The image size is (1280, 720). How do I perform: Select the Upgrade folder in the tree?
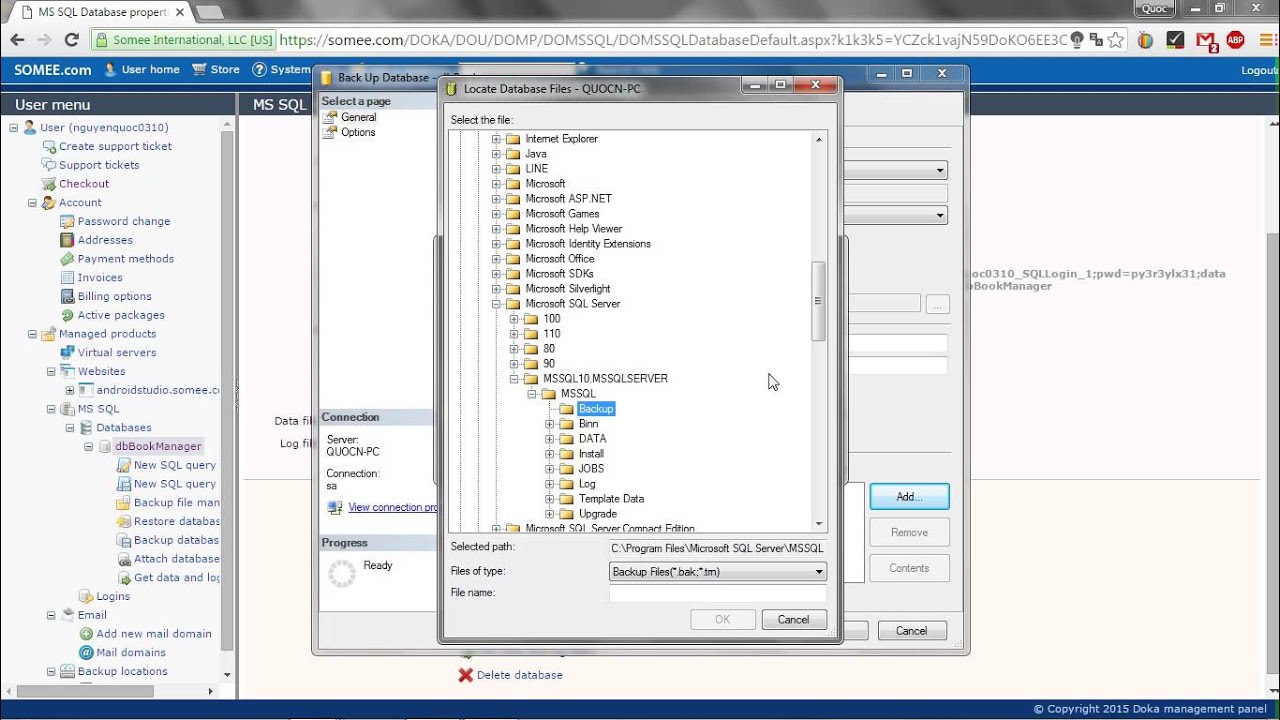(x=598, y=514)
